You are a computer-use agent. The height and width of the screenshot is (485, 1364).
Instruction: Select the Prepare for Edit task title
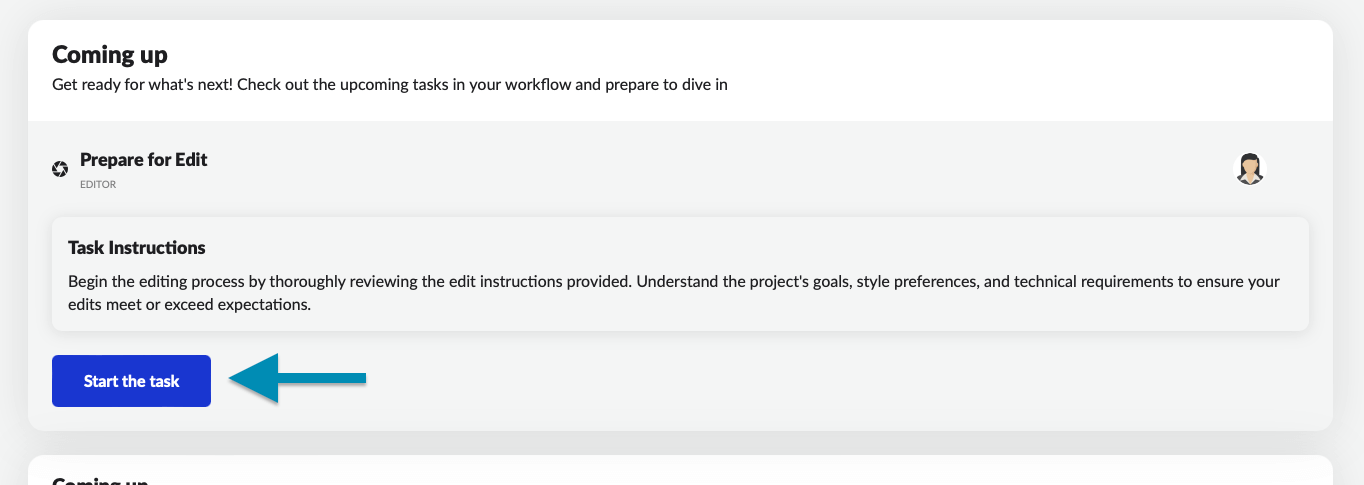point(143,160)
